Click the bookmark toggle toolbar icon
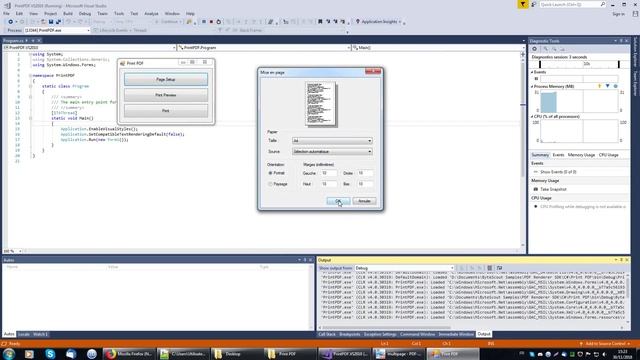This screenshot has height=360, width=640. (320, 22)
